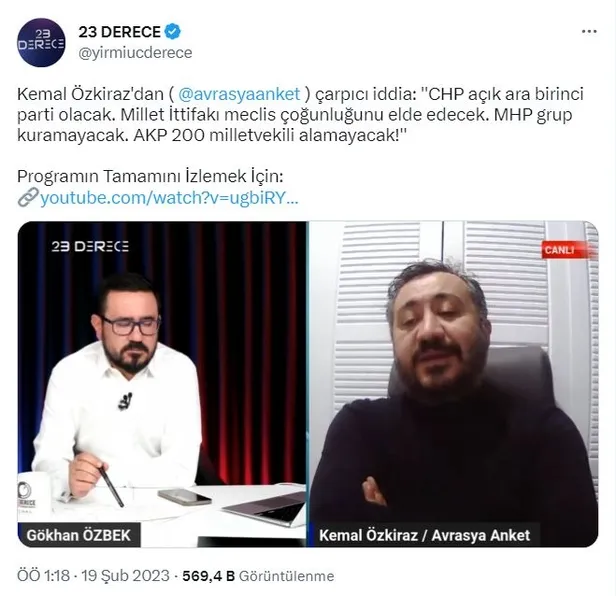Viewport: 616px width, 596px height.
Task: Open the video thumbnail preview
Action: (308, 384)
